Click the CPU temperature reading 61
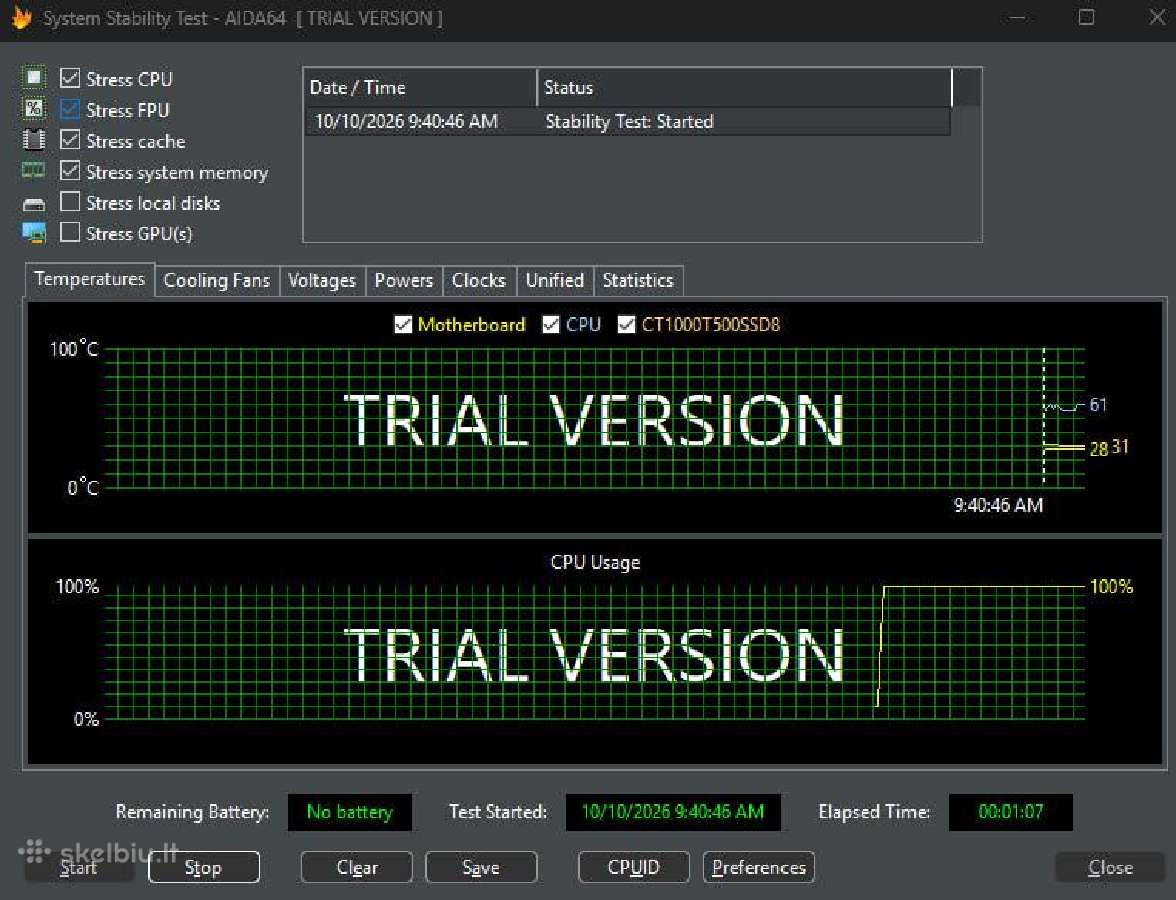 (x=1098, y=405)
